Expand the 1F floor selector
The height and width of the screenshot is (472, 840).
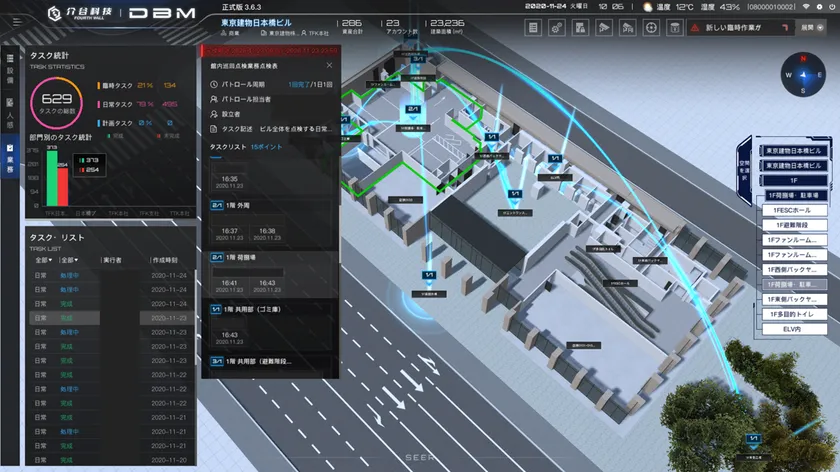[792, 179]
